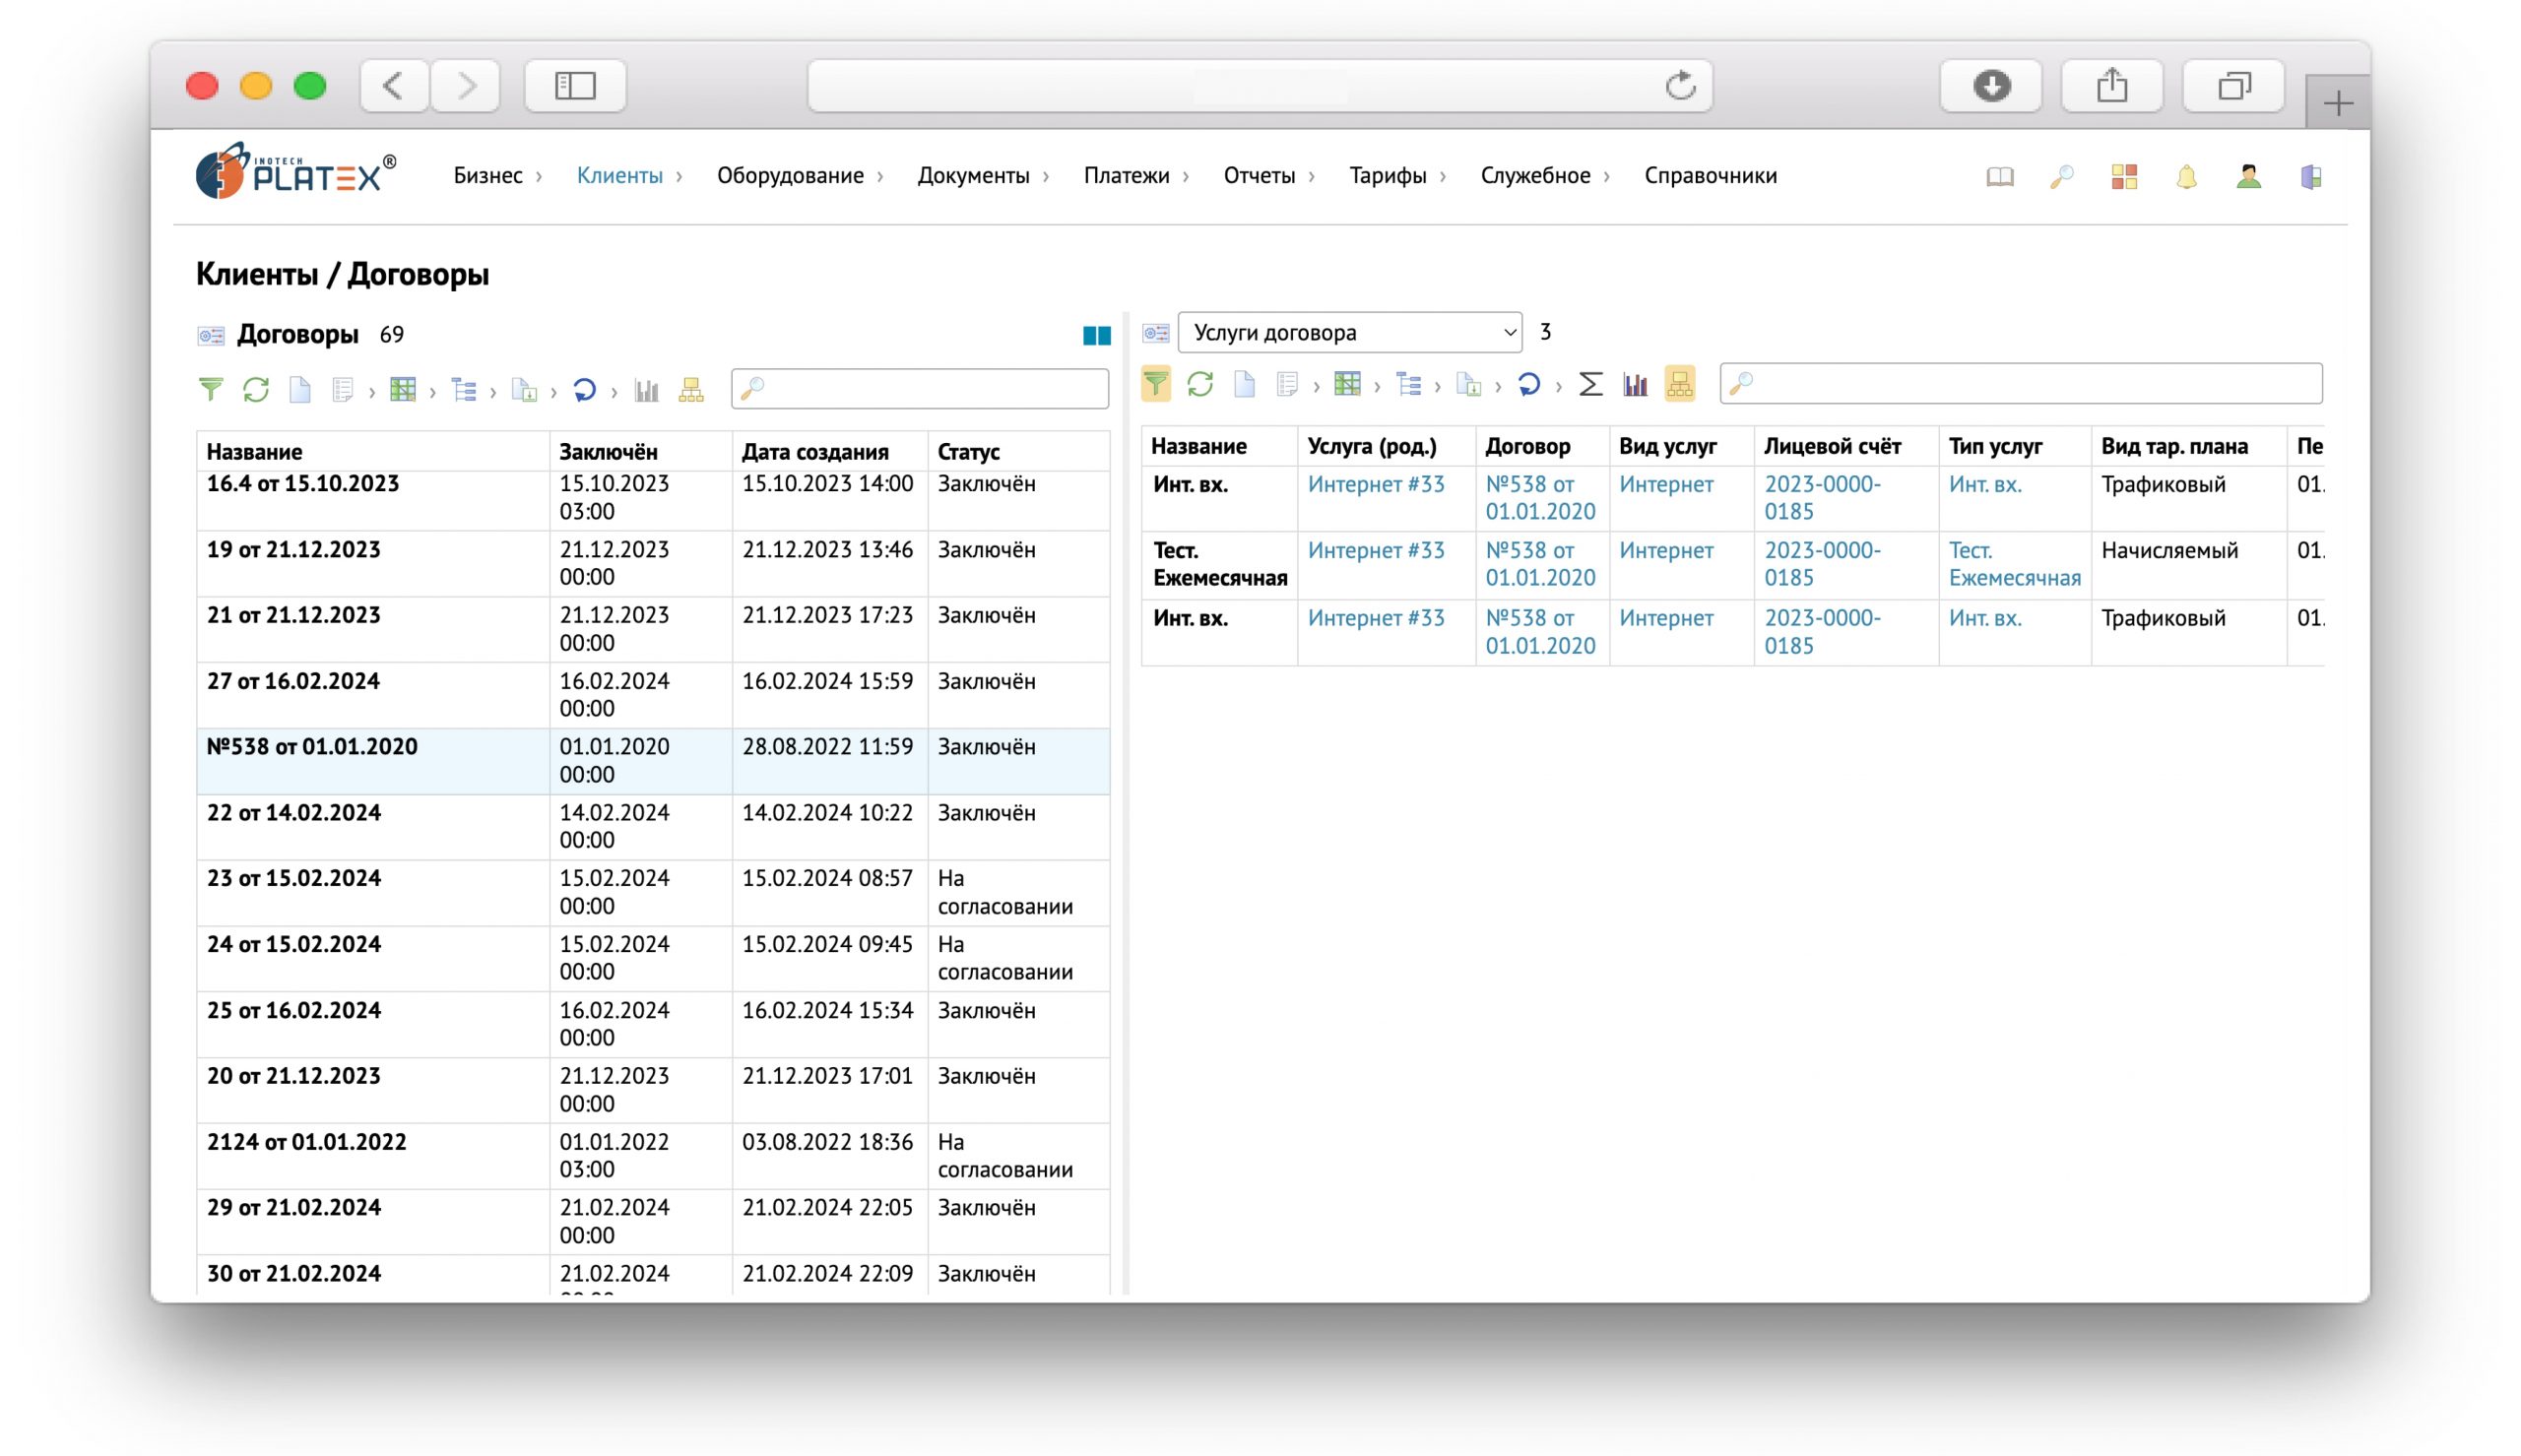The height and width of the screenshot is (1456, 2521).
Task: Open the table grid icon in Договоры toolbar
Action: [403, 389]
